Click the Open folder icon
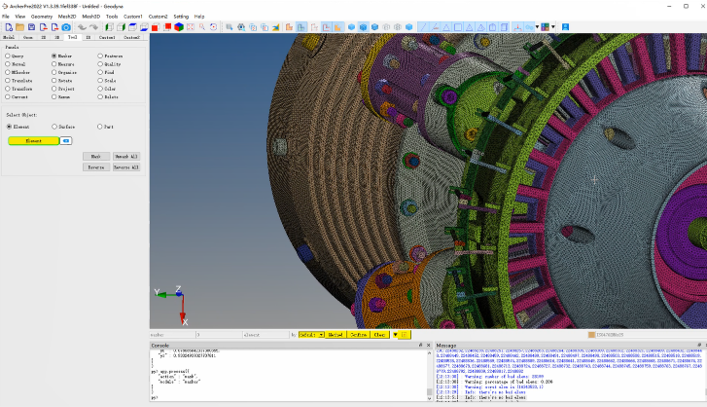Image resolution: width=707 pixels, height=407 pixels. click(x=19, y=27)
